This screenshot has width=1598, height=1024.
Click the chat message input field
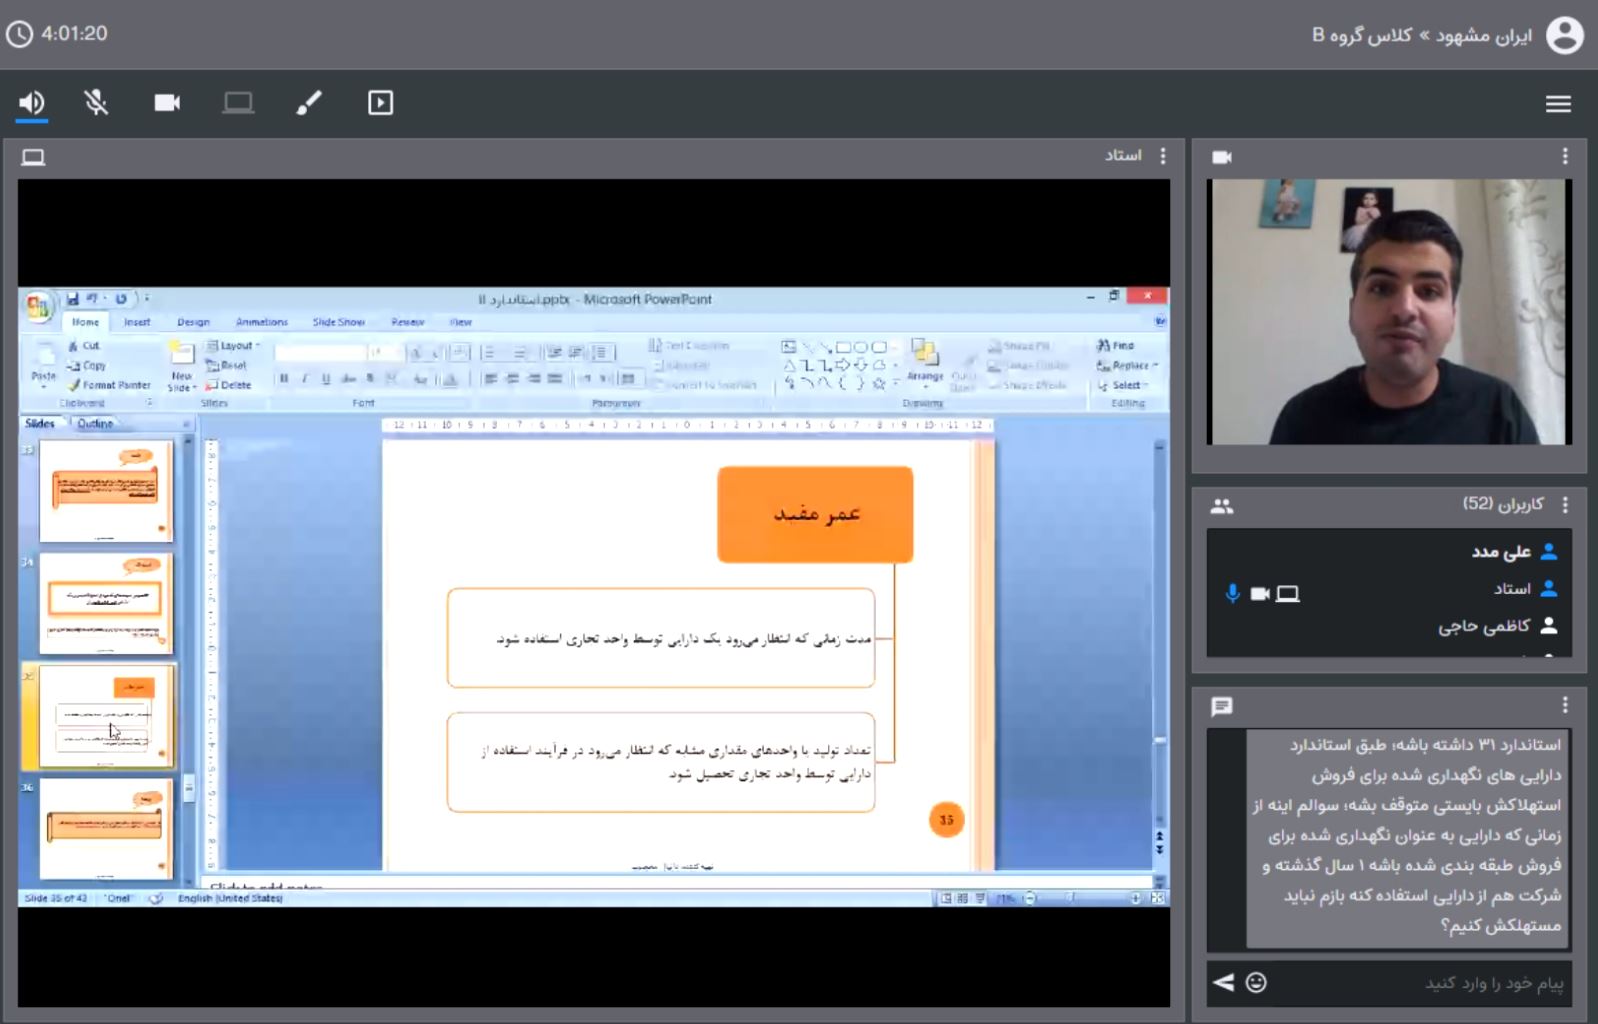tap(1422, 983)
